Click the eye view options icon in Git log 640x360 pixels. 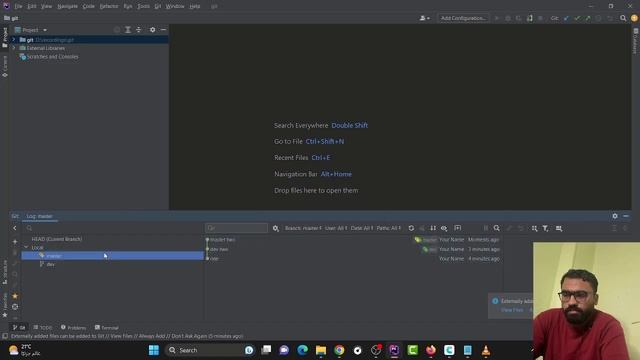pos(444,228)
